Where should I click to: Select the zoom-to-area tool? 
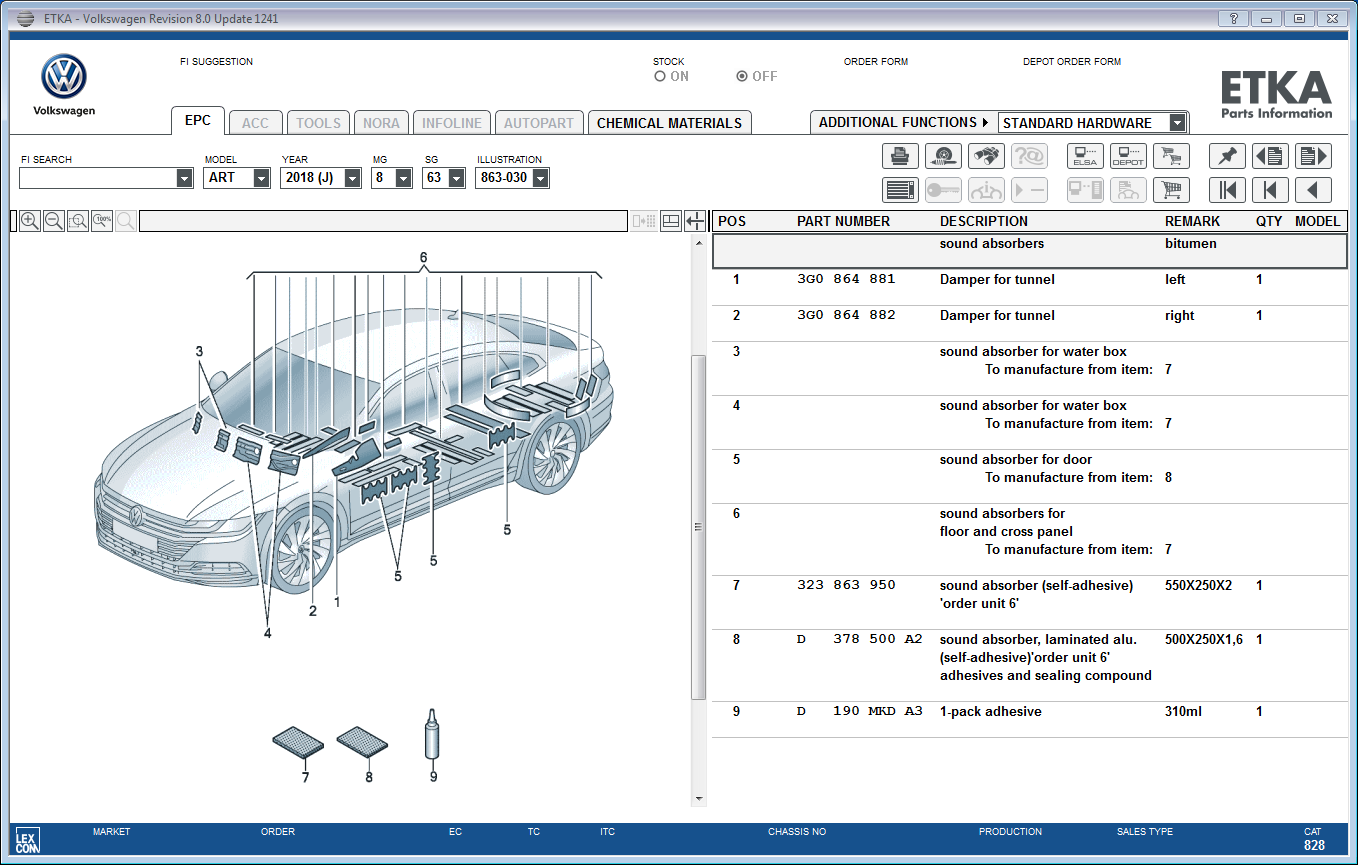pos(78,221)
